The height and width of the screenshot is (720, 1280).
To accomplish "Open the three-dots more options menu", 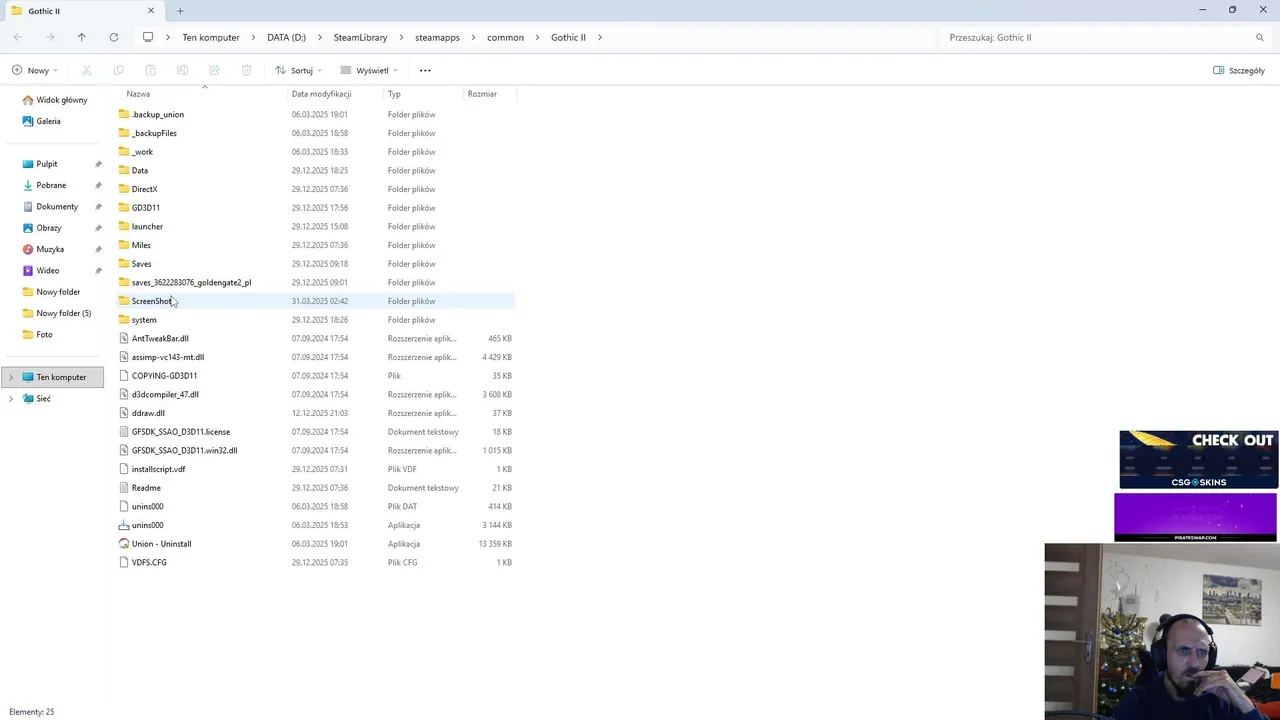I will click(x=425, y=70).
